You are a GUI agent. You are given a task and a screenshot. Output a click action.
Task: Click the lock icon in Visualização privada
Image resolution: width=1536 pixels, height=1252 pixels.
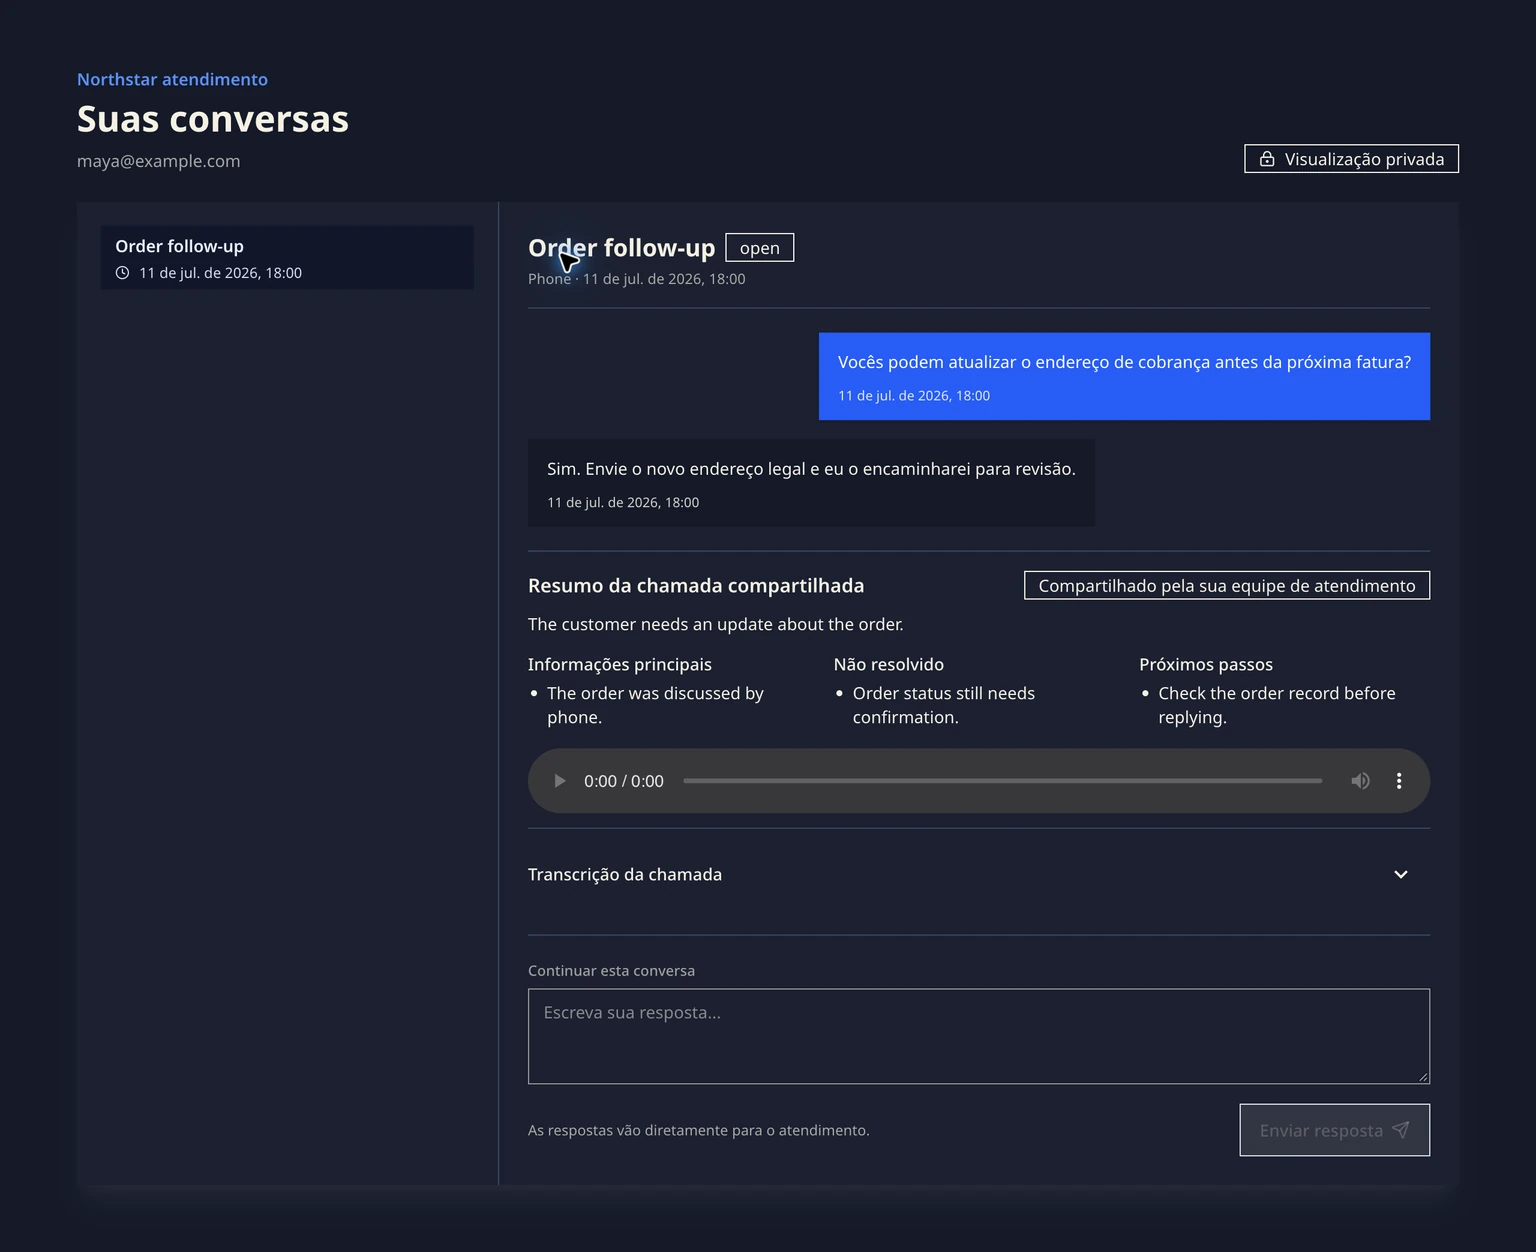pos(1267,159)
